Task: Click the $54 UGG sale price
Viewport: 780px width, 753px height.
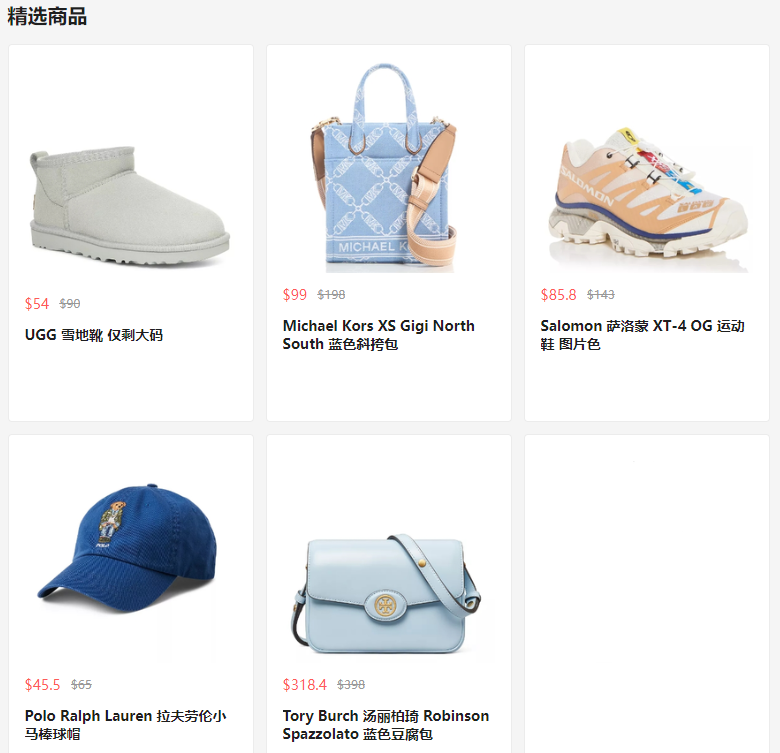Action: (x=37, y=303)
